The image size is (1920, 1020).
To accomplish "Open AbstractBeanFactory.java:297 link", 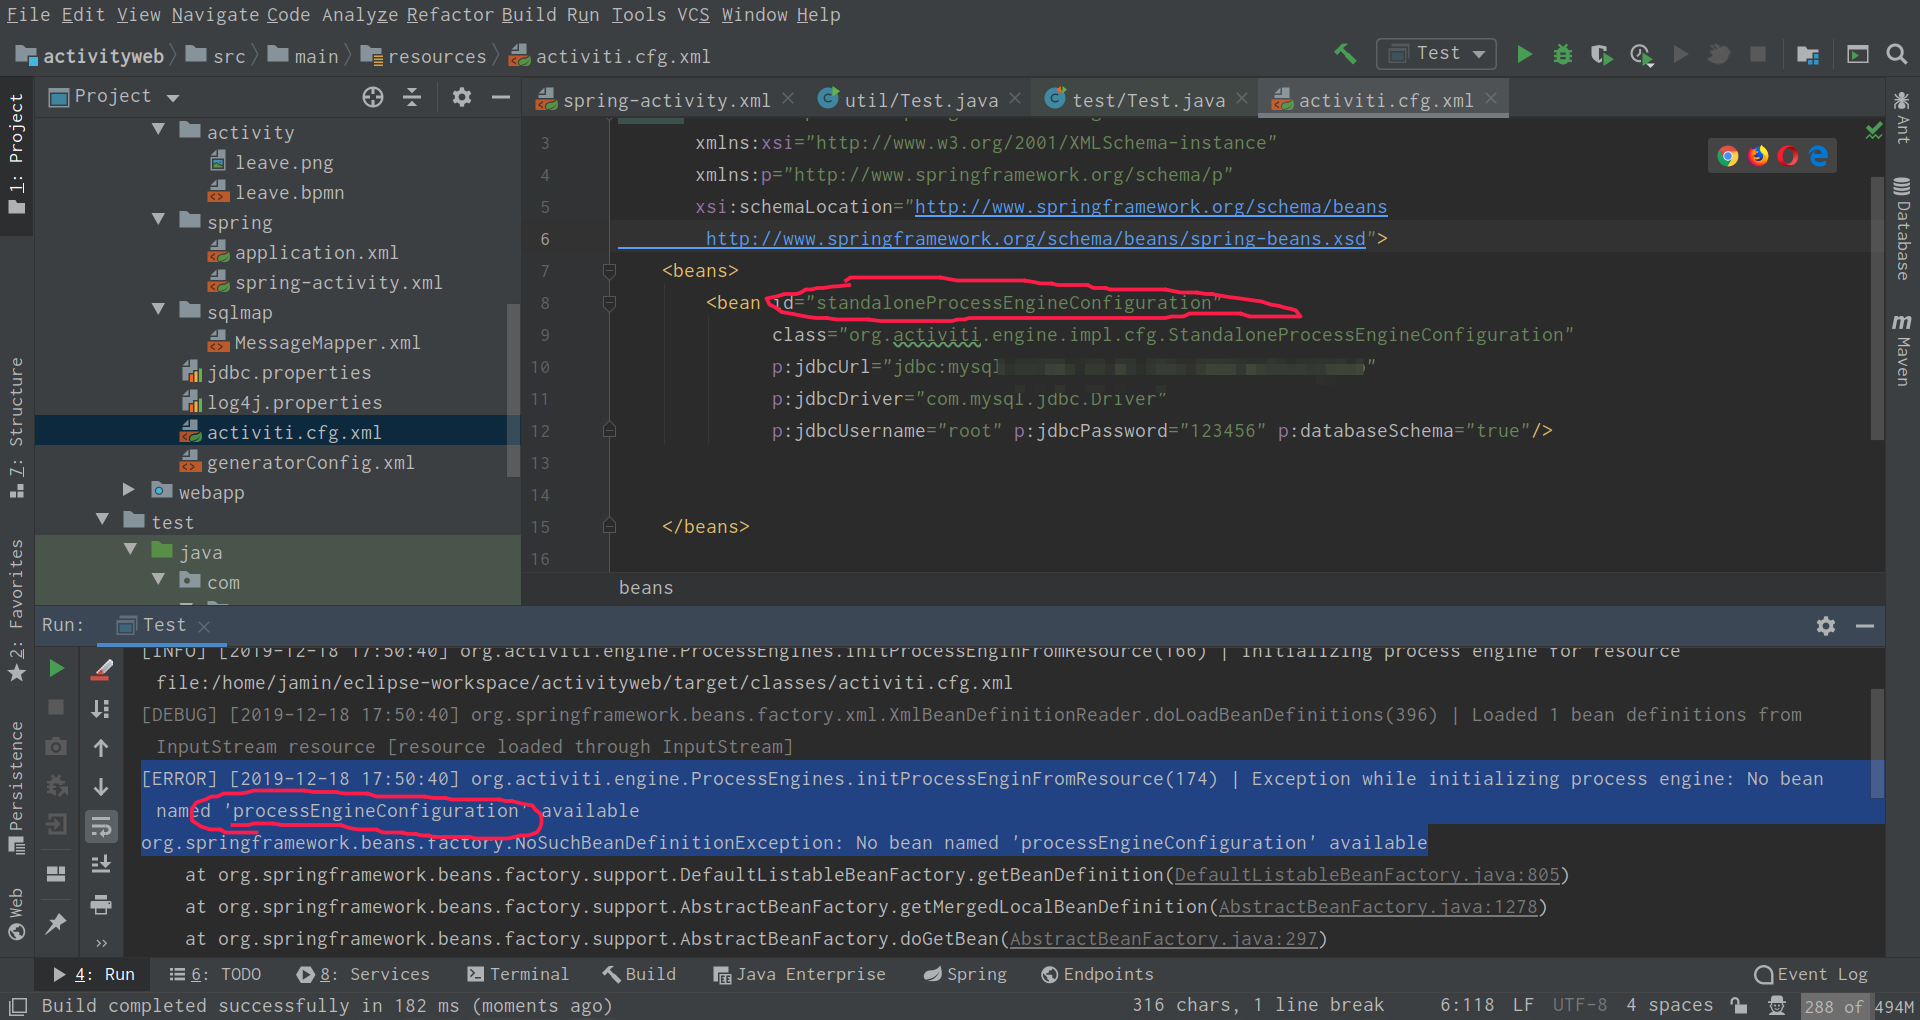I will pyautogui.click(x=1163, y=939).
